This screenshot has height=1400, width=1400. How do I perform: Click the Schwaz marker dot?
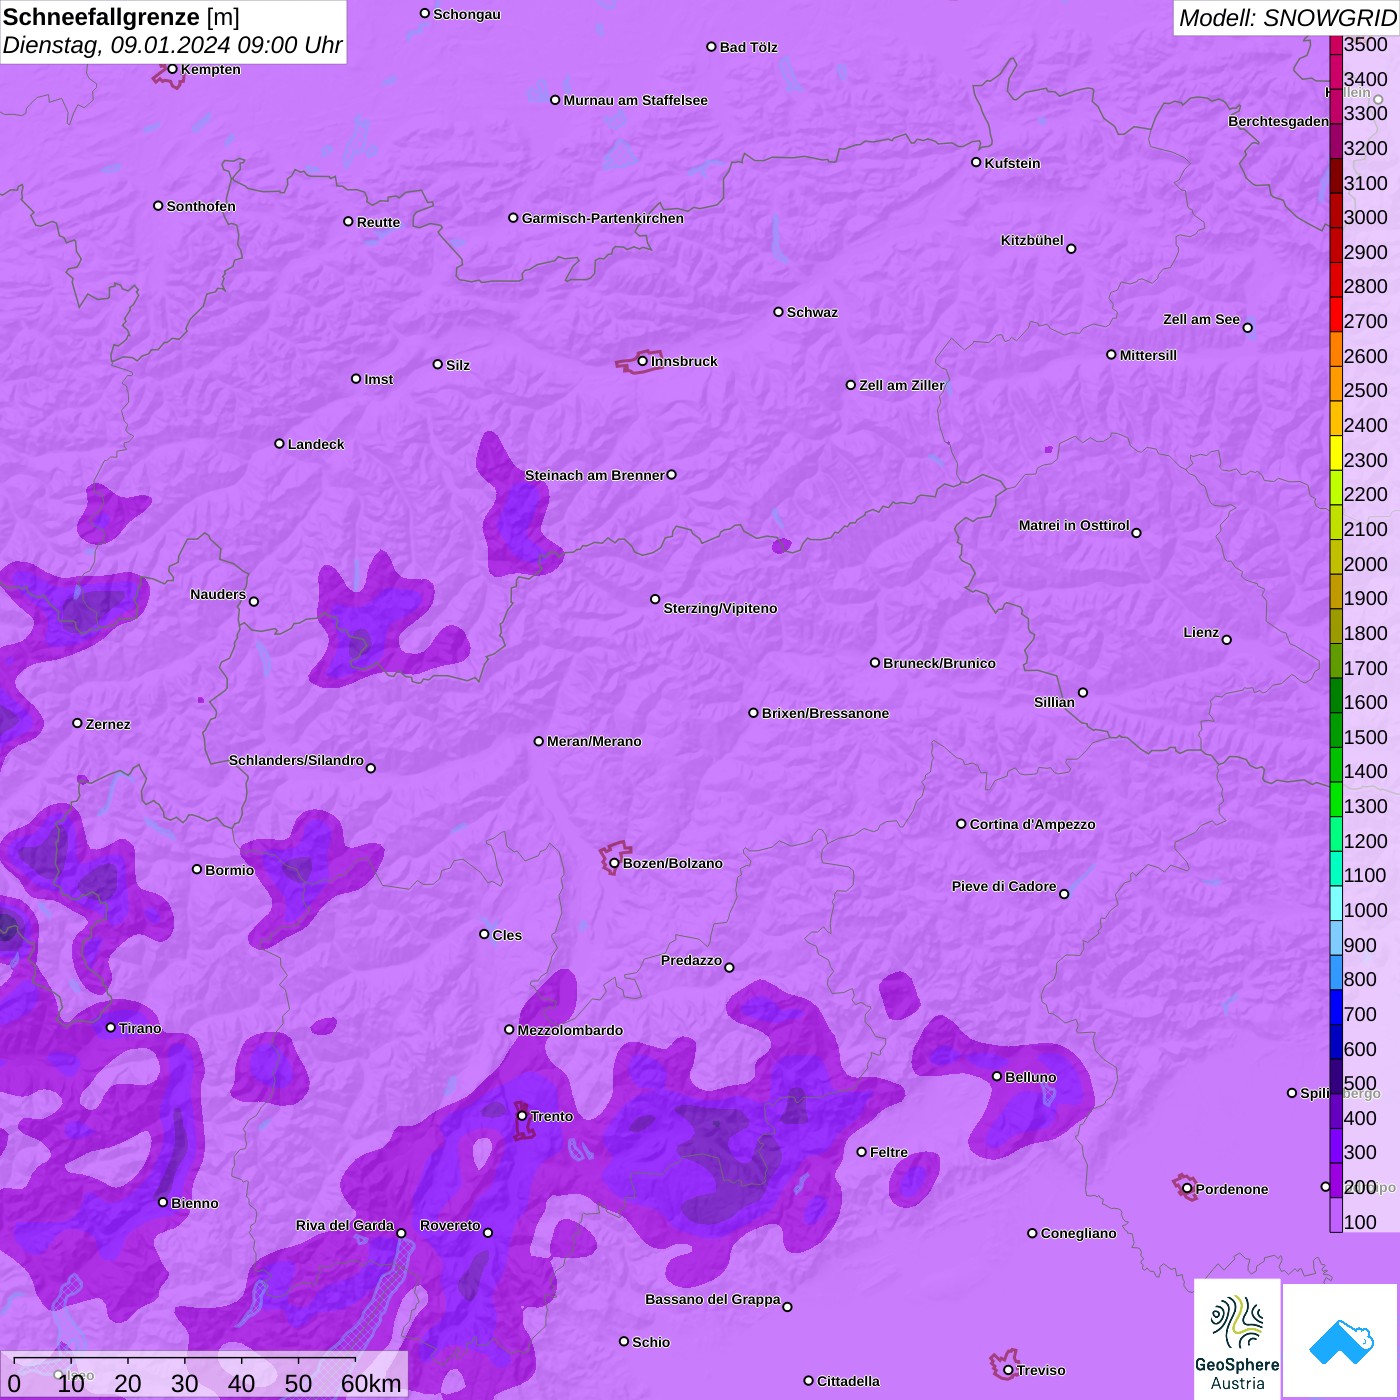coord(778,312)
